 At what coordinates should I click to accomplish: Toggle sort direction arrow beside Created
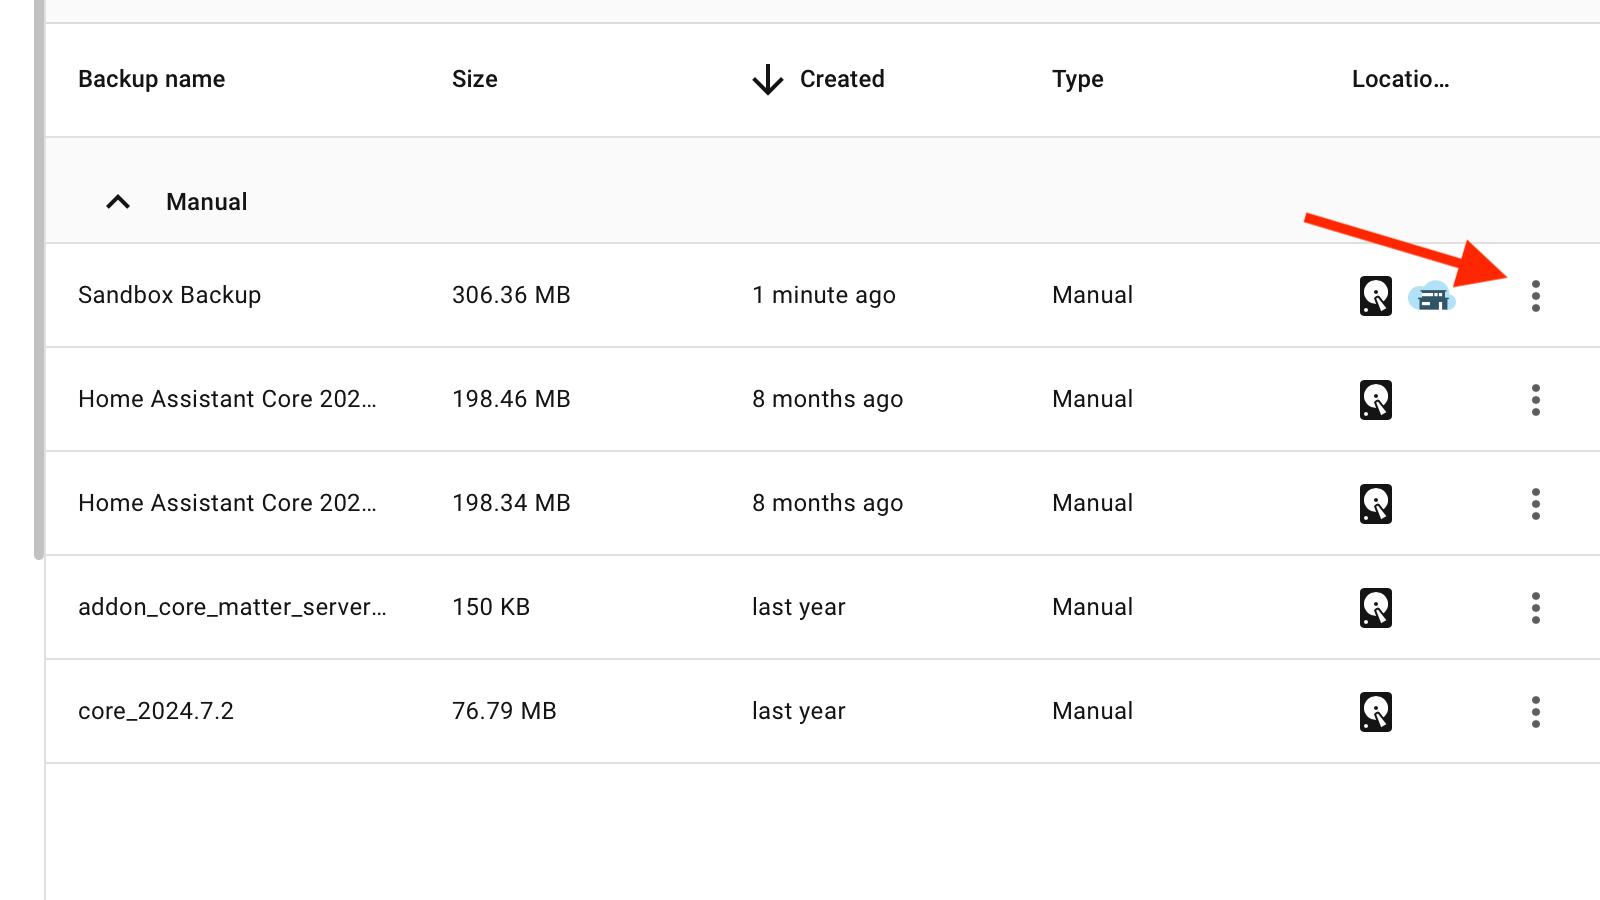[x=767, y=79]
